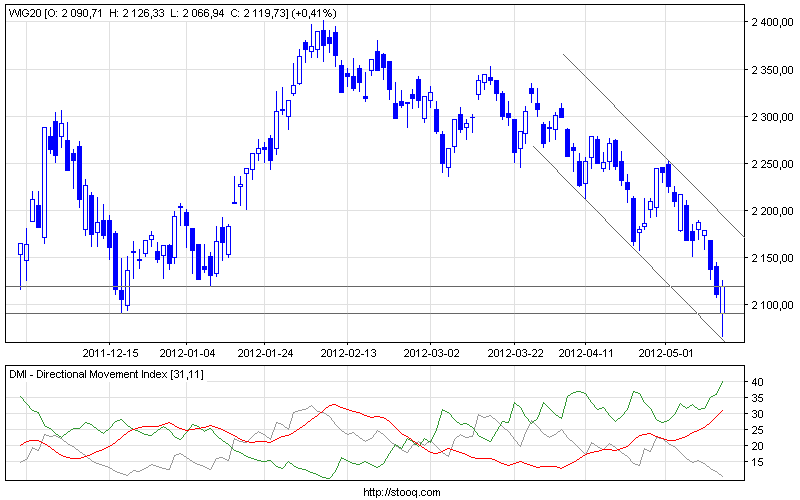Select the 30 label on DMI axis

[757, 414]
